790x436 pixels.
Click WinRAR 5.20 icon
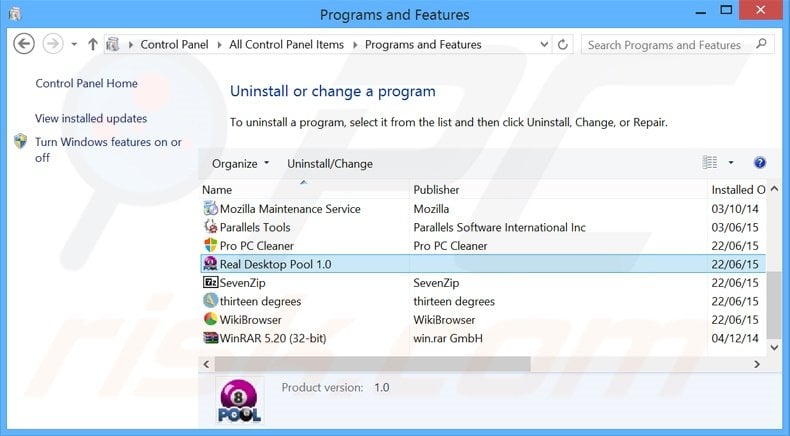[211, 338]
